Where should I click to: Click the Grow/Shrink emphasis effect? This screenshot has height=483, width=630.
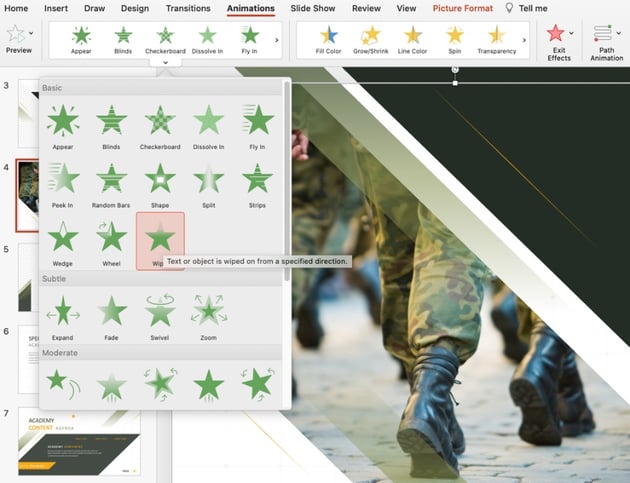click(370, 39)
